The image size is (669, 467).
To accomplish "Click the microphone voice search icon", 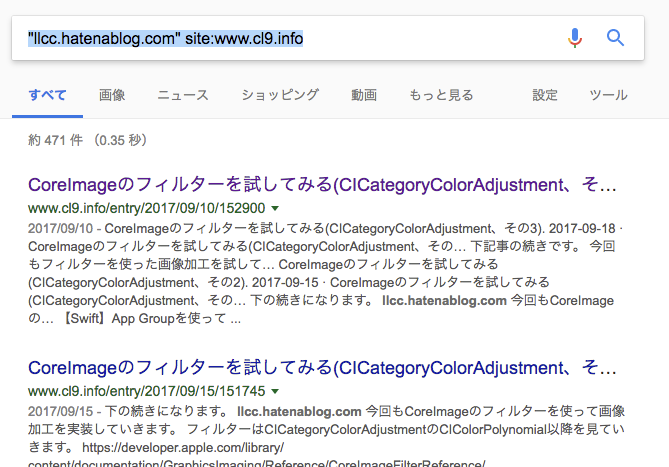I will [575, 38].
